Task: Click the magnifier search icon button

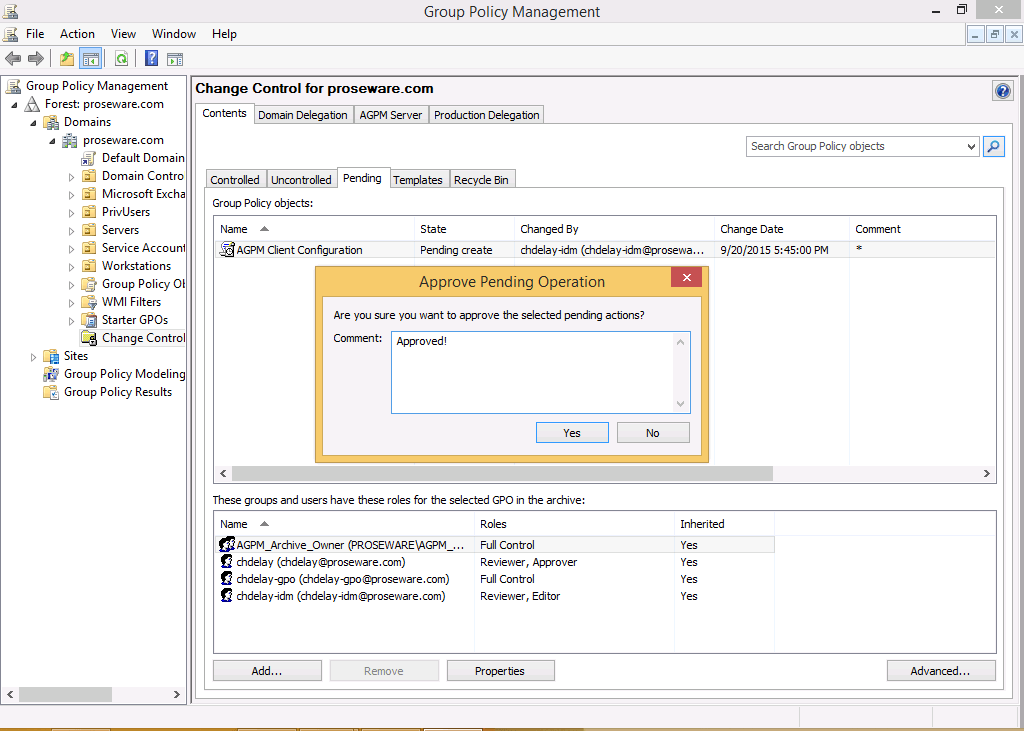Action: (993, 146)
